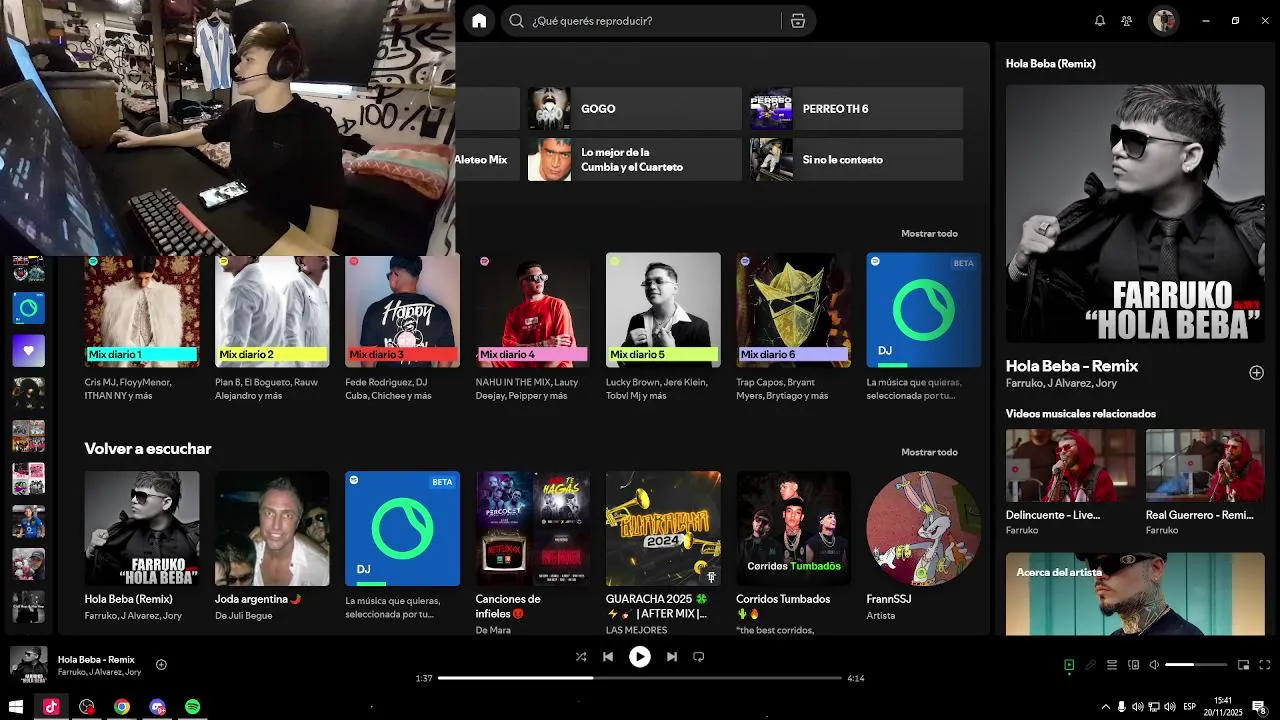The width and height of the screenshot is (1280, 720).
Task: Seek on song progress bar
Action: click(x=640, y=678)
